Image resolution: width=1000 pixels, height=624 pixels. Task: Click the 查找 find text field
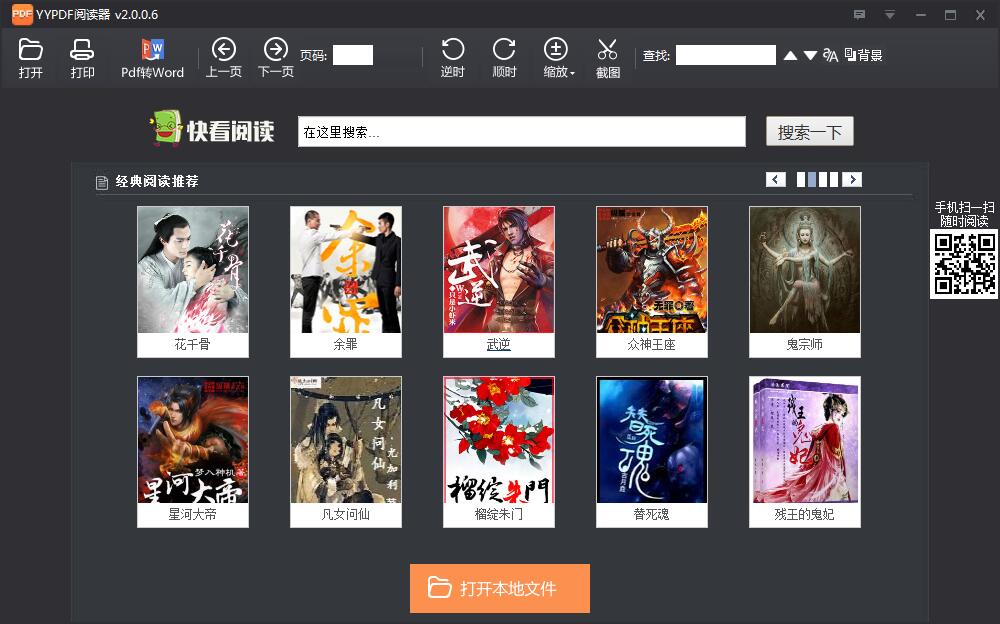725,55
